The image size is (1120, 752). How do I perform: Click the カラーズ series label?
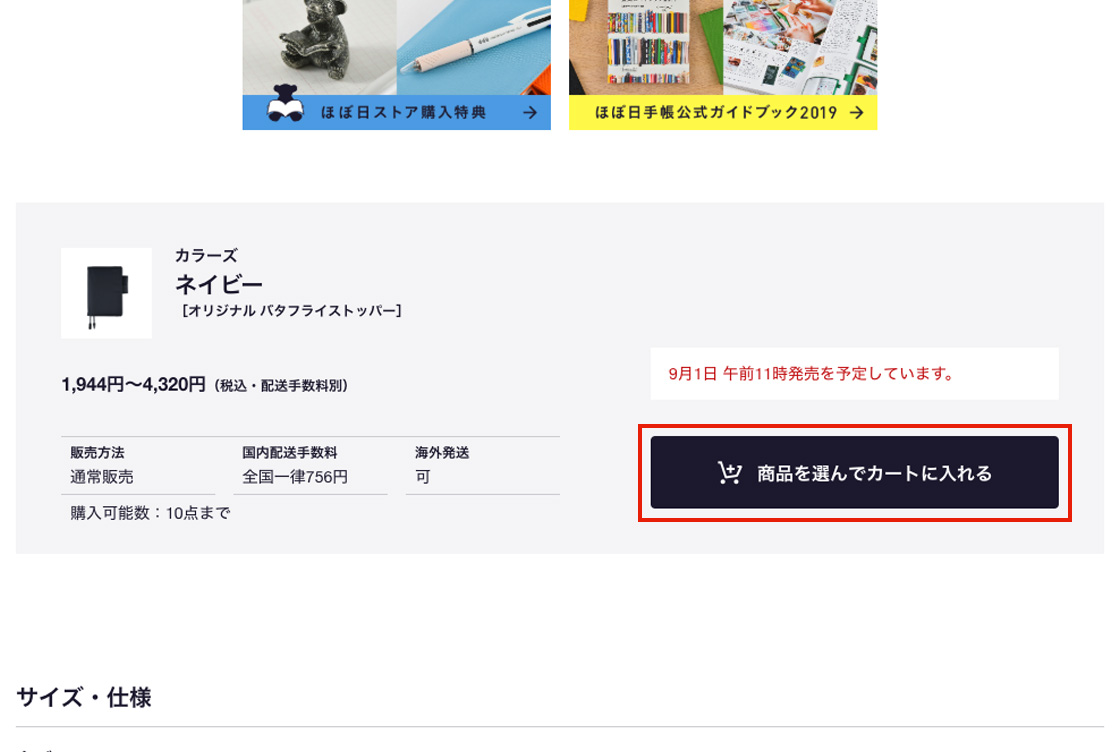(206, 256)
